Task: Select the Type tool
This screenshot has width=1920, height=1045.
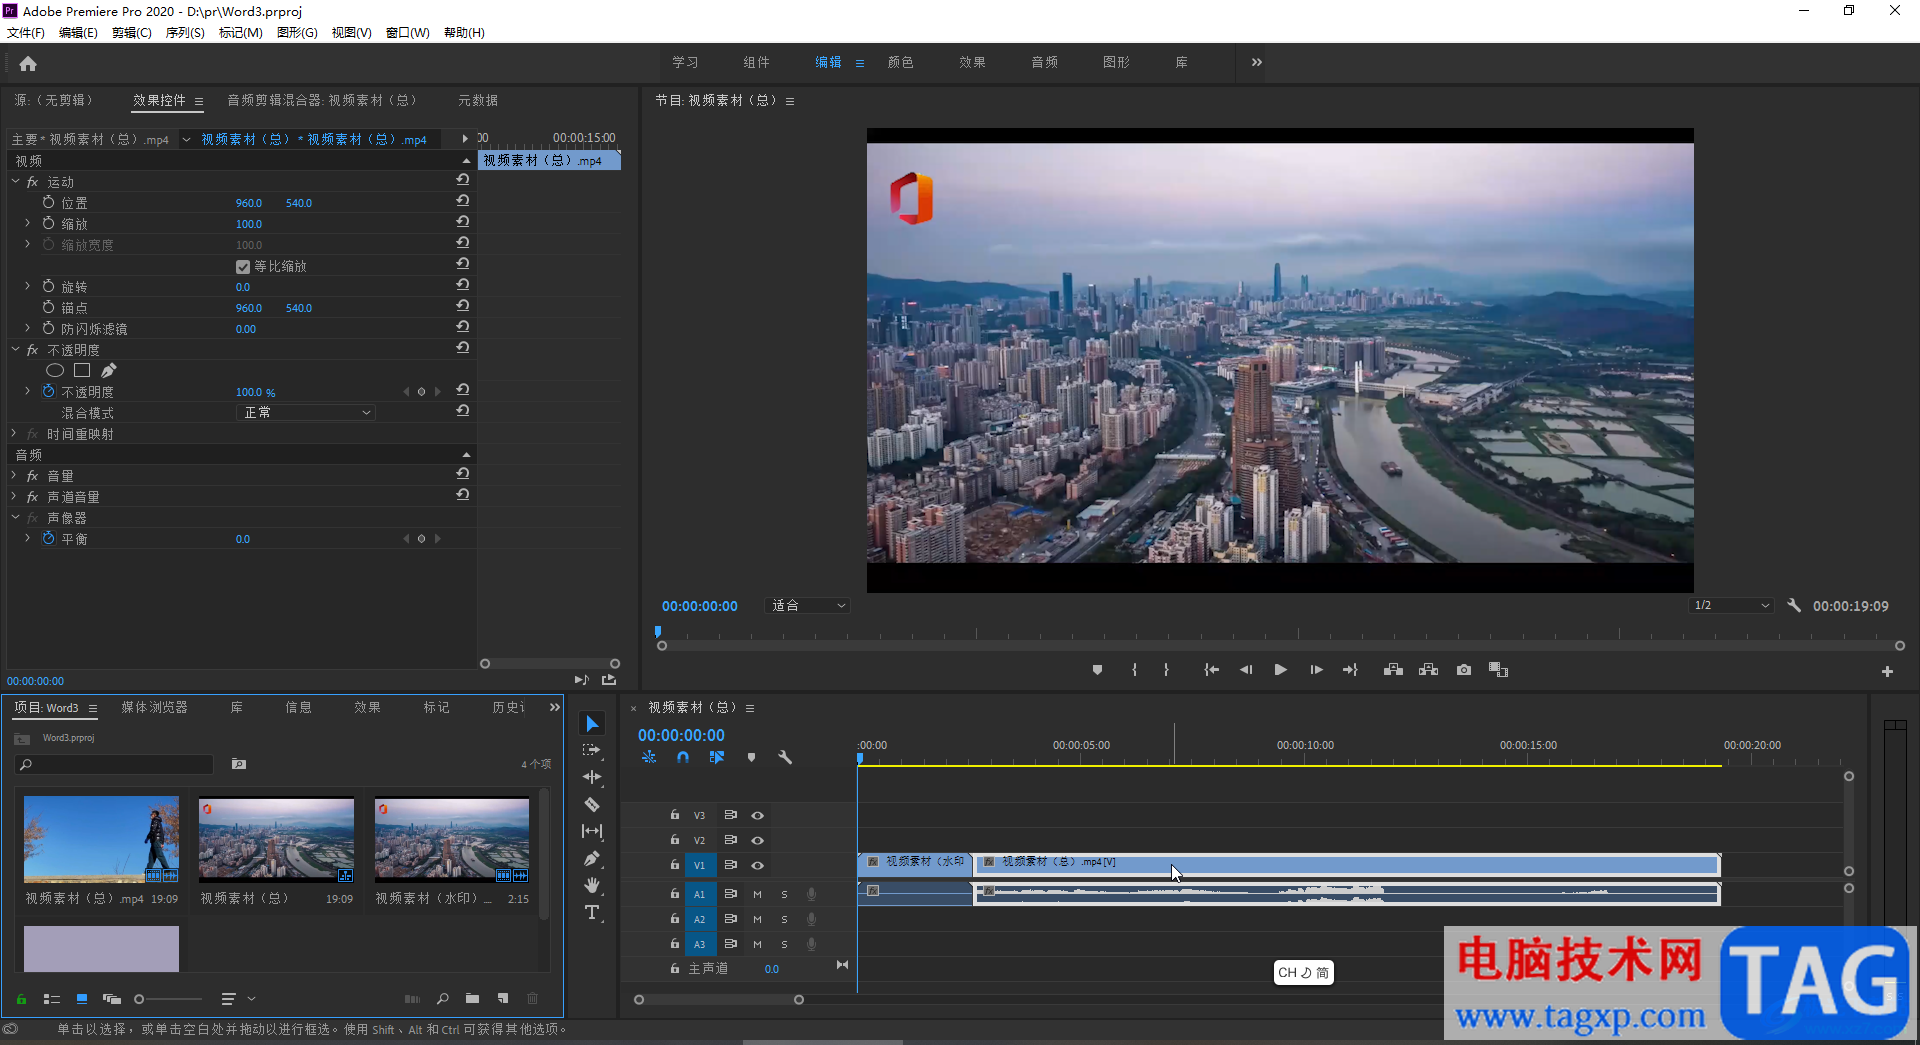Action: [592, 913]
